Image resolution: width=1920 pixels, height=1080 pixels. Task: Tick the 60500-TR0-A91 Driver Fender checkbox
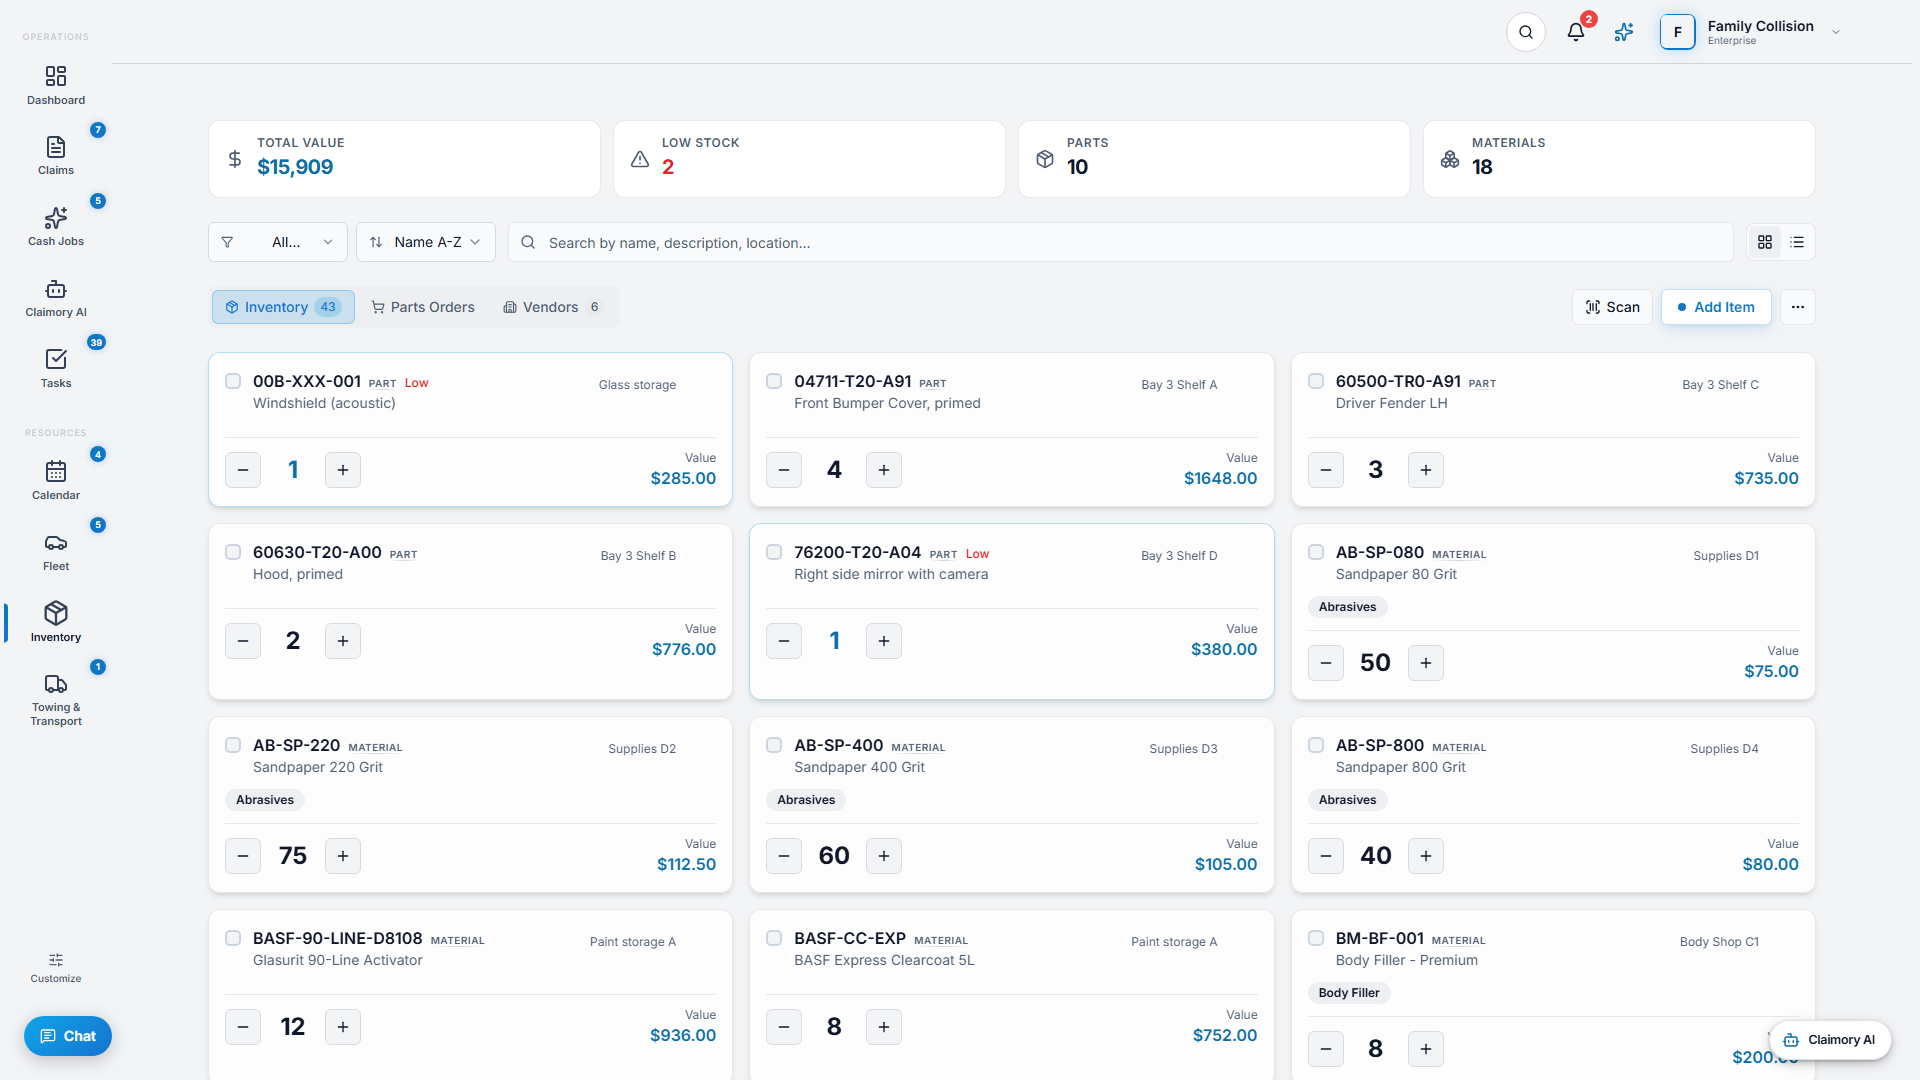pyautogui.click(x=1316, y=381)
